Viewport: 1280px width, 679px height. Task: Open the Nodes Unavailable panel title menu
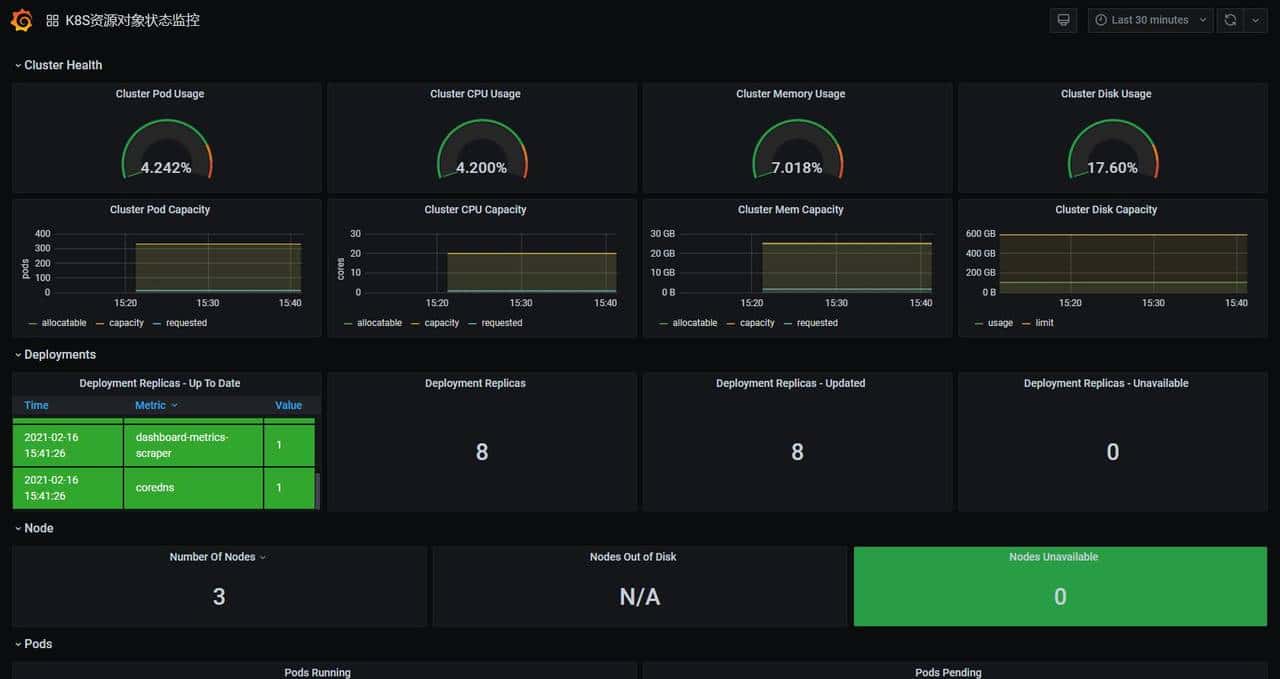(x=1053, y=556)
